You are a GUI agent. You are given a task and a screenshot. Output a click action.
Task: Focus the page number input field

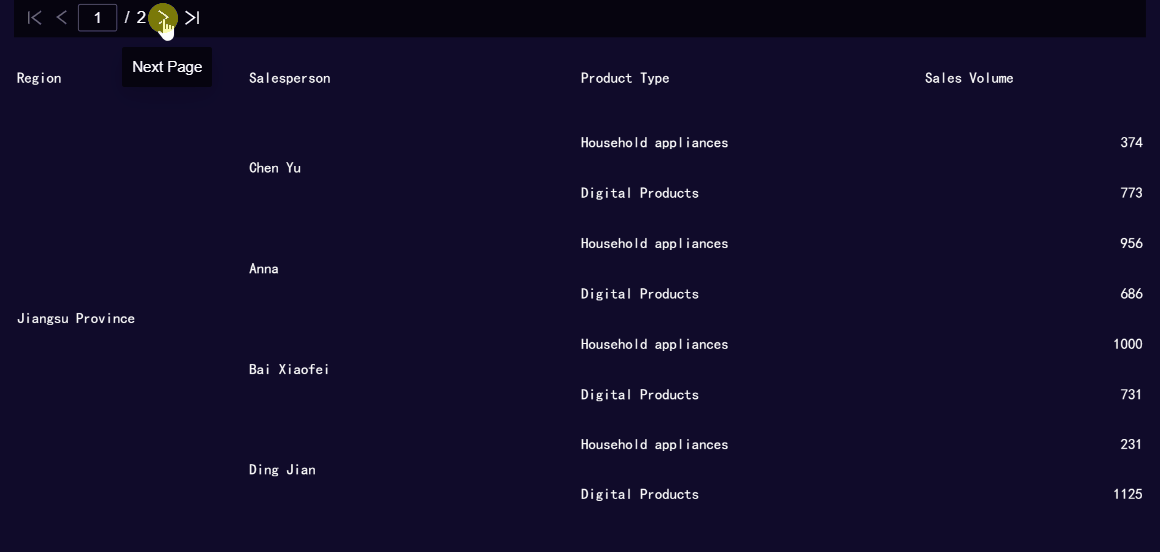(98, 18)
